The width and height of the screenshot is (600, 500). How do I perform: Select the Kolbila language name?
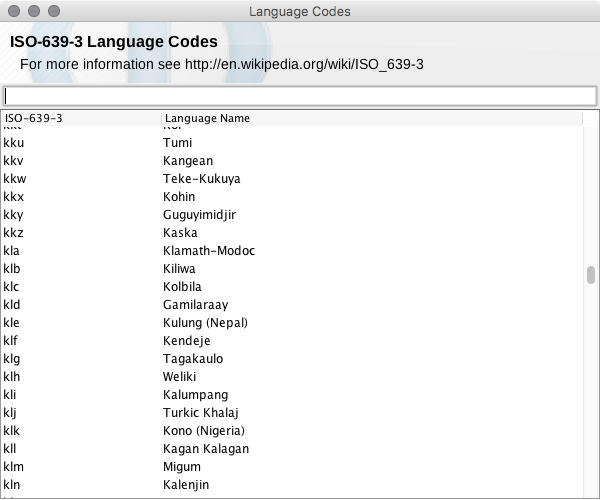[x=182, y=287]
